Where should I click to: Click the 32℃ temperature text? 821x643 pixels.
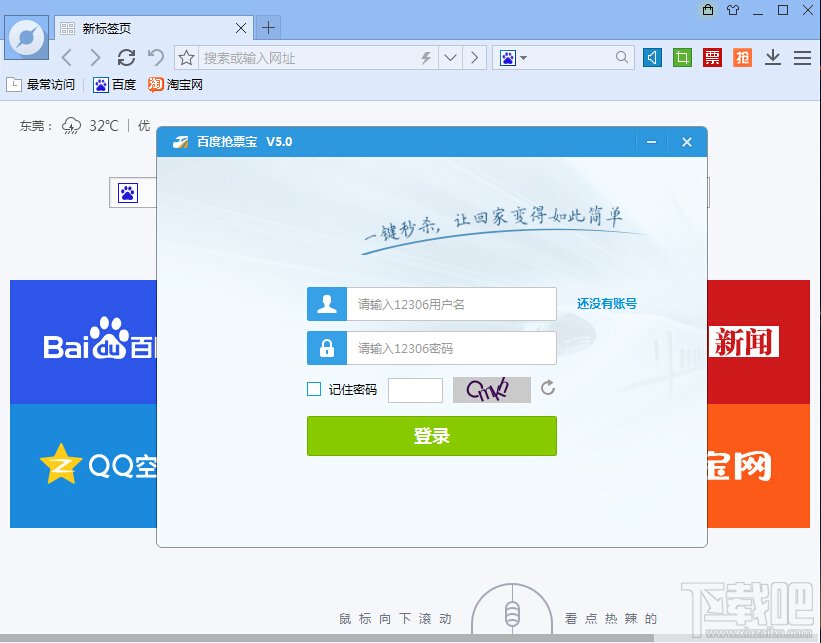104,126
